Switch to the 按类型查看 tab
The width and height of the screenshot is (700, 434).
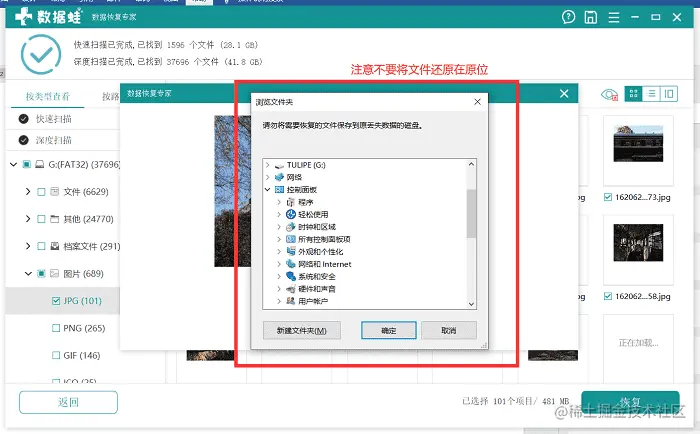47,96
